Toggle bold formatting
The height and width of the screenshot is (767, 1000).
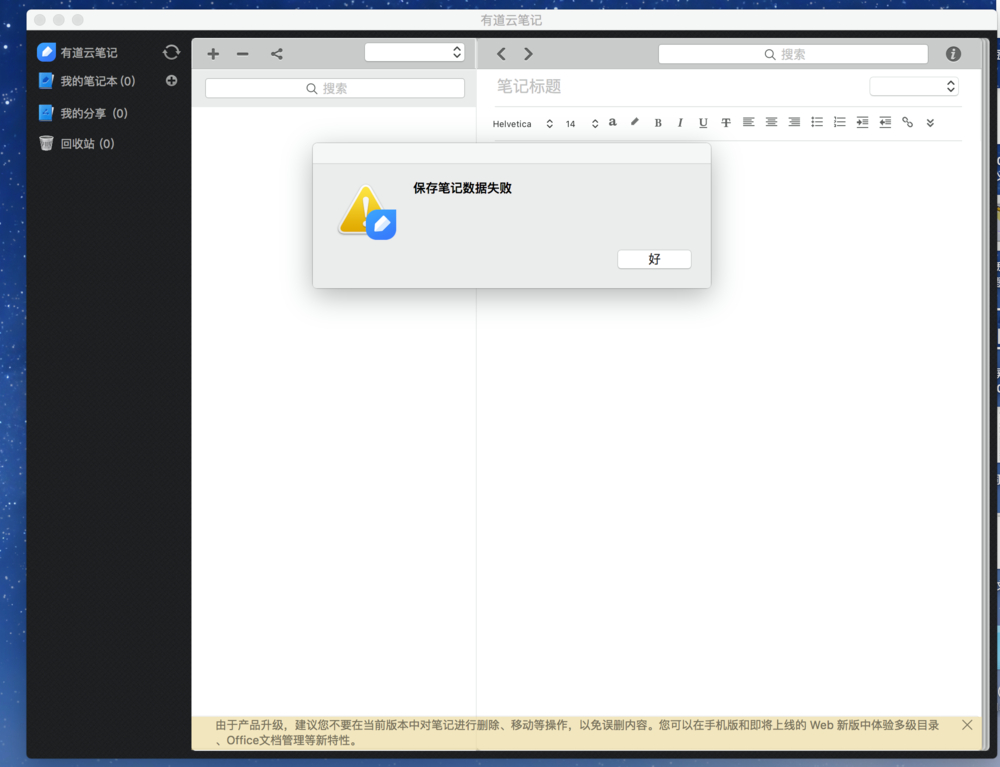[x=658, y=122]
